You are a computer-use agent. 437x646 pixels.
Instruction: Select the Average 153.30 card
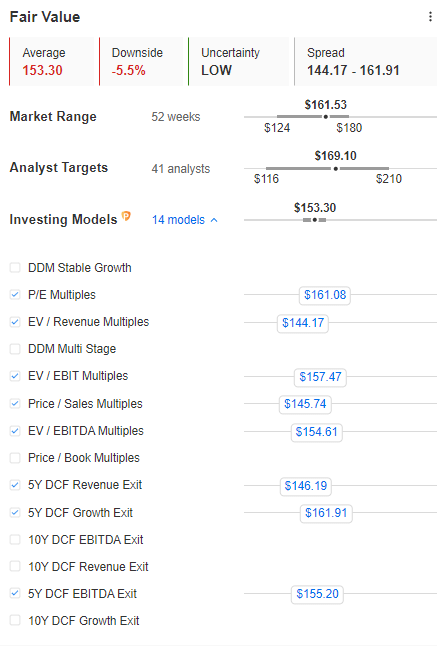[51, 61]
